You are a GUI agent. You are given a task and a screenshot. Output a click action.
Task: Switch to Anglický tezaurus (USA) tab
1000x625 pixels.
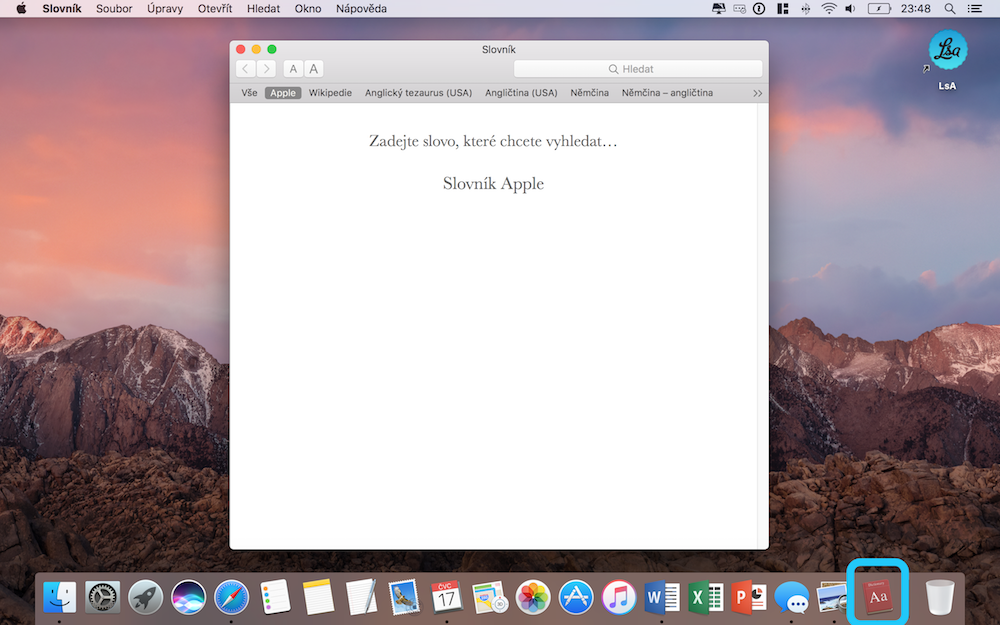coord(418,92)
